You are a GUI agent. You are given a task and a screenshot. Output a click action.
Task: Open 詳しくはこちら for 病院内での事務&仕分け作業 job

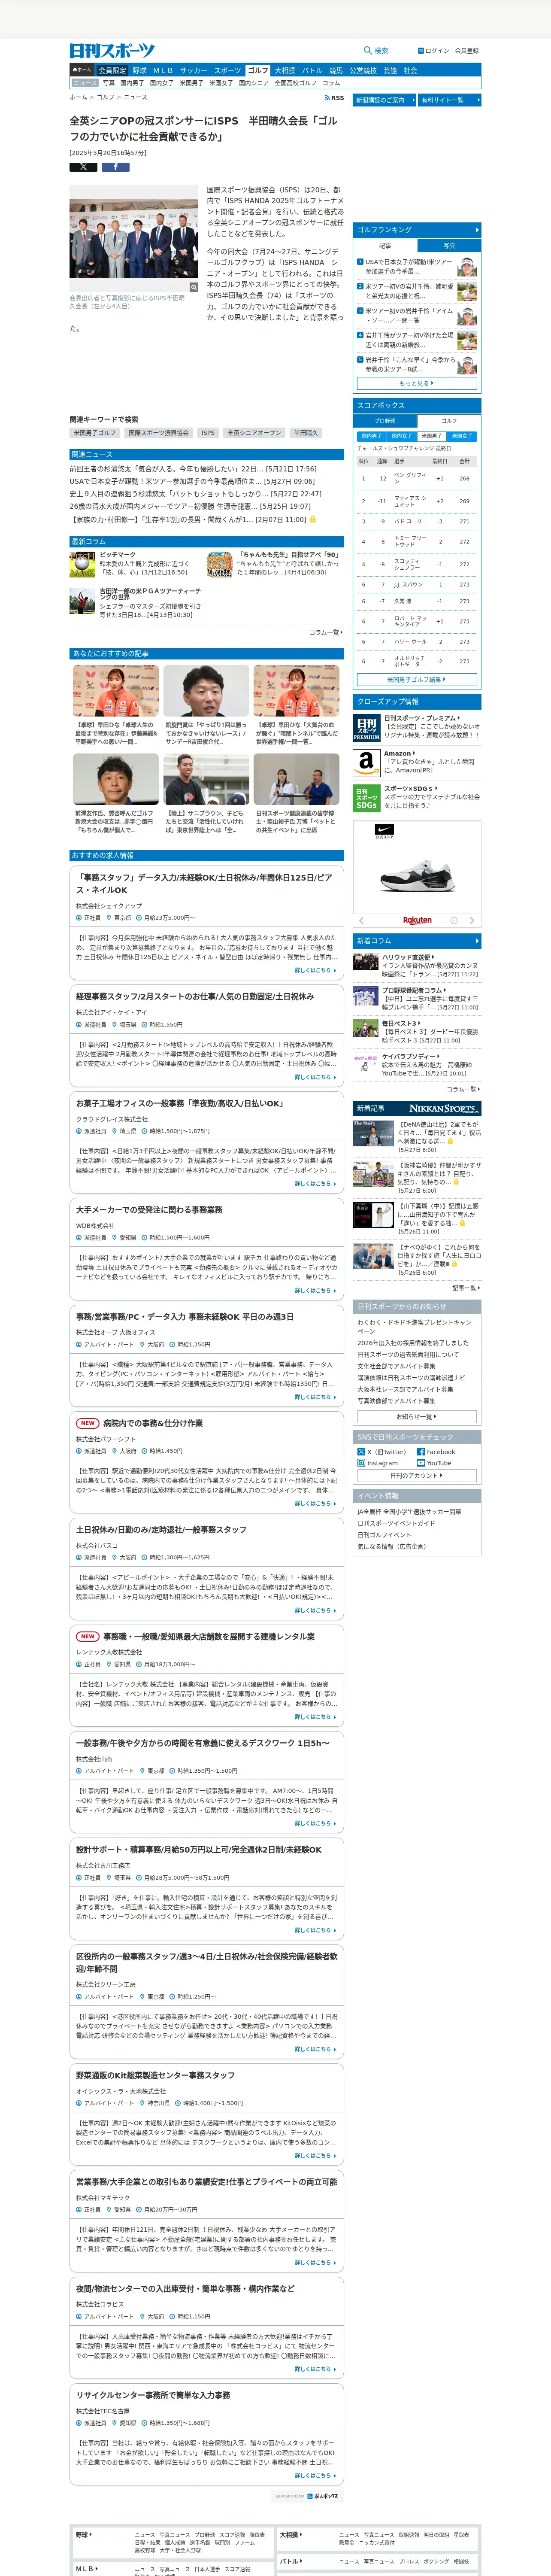(315, 1503)
